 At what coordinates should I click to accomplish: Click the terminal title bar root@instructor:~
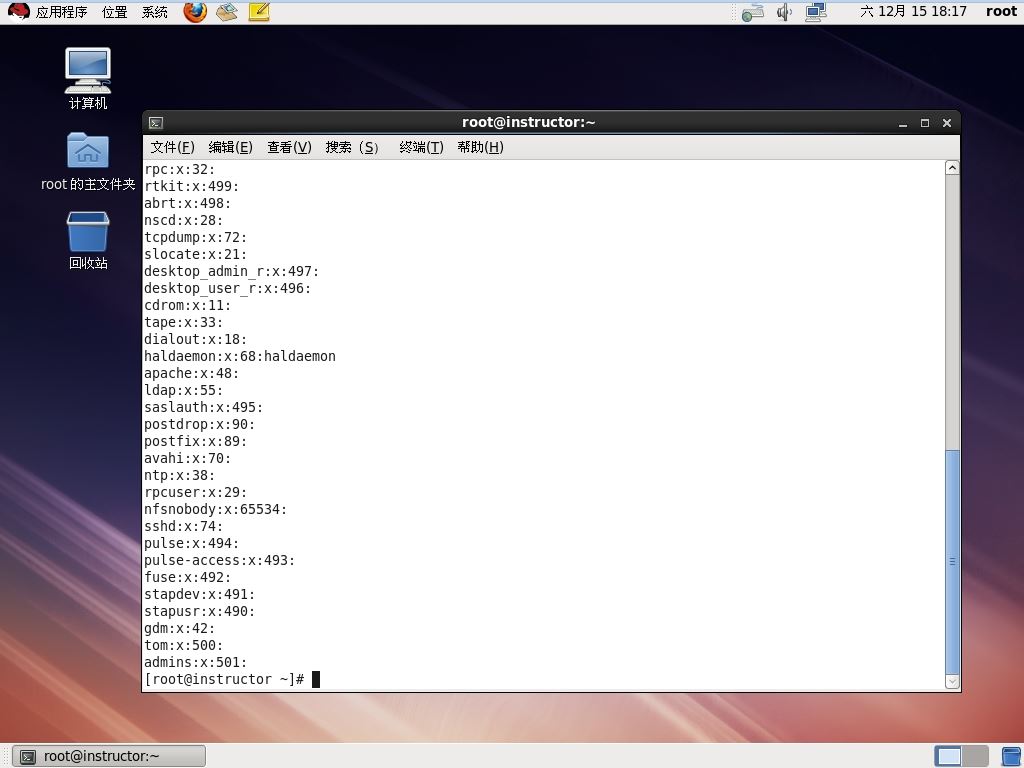pos(528,123)
